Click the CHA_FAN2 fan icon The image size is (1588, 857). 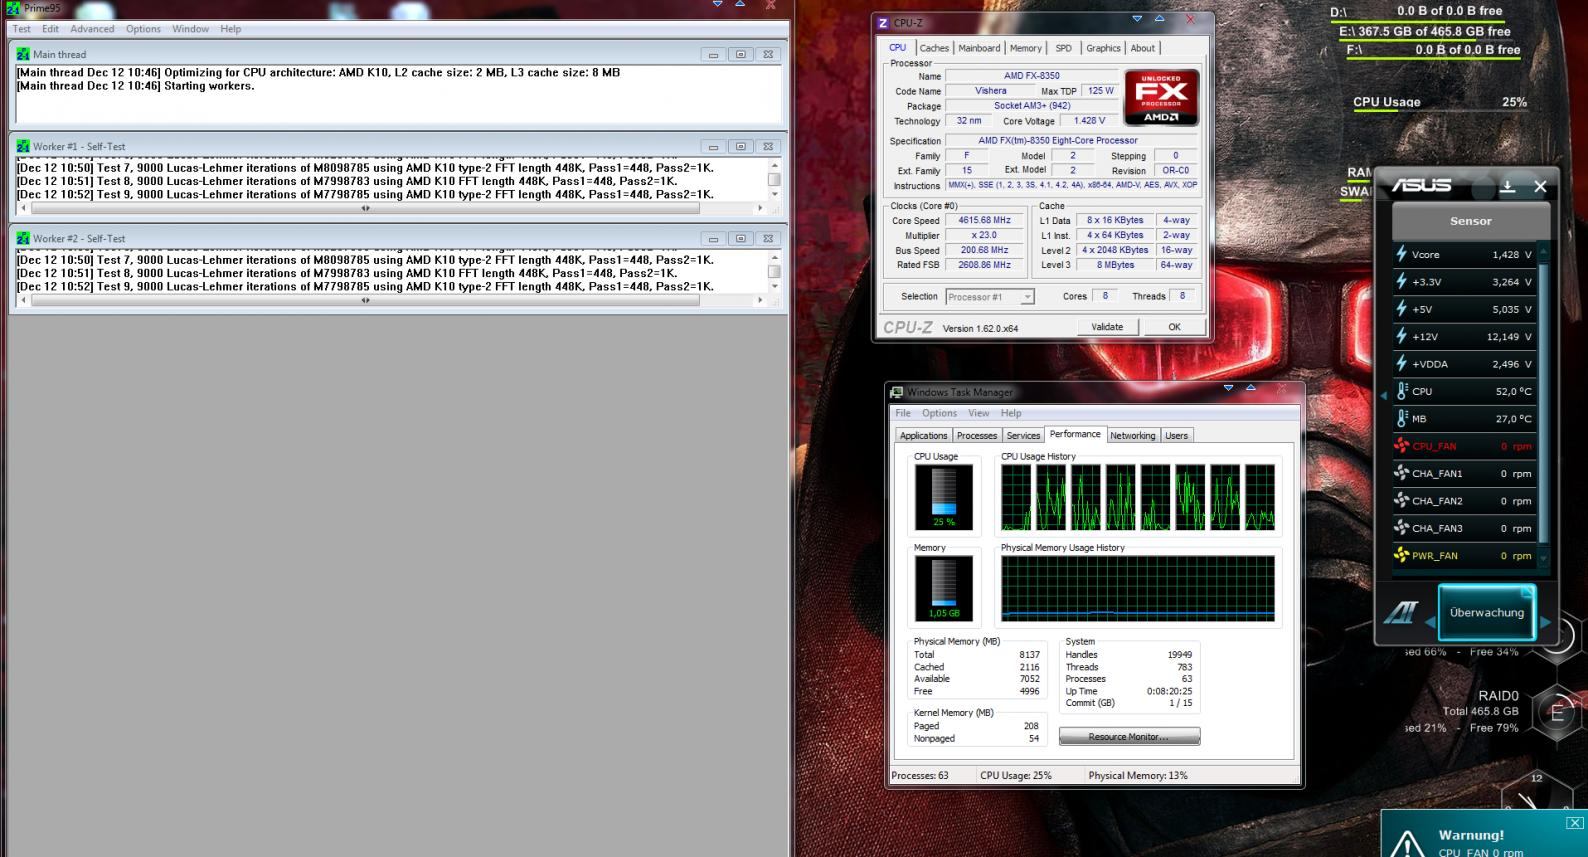(x=1402, y=501)
